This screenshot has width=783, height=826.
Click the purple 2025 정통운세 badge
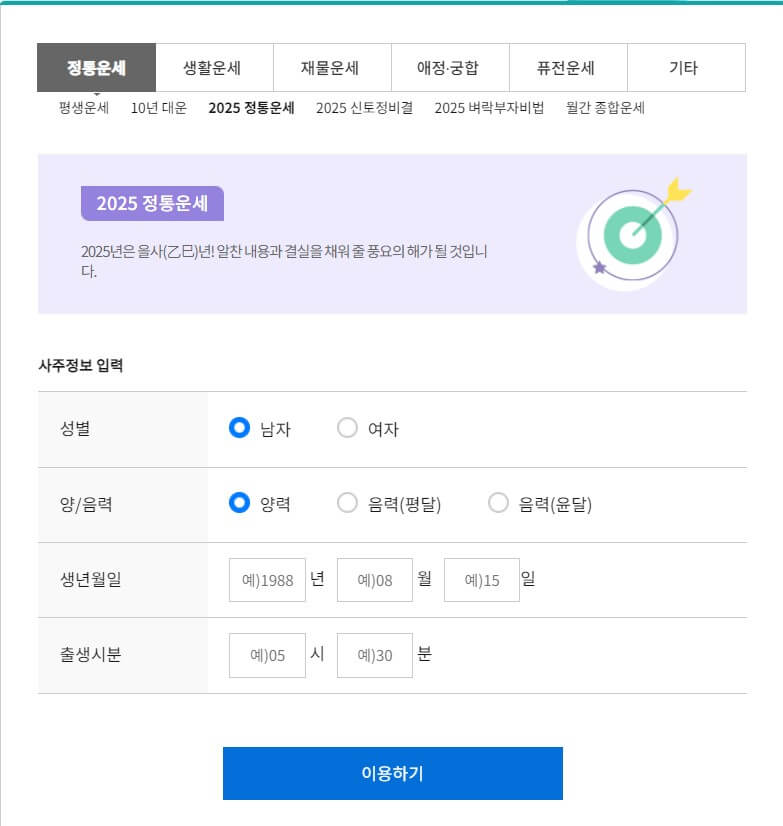pyautogui.click(x=151, y=201)
